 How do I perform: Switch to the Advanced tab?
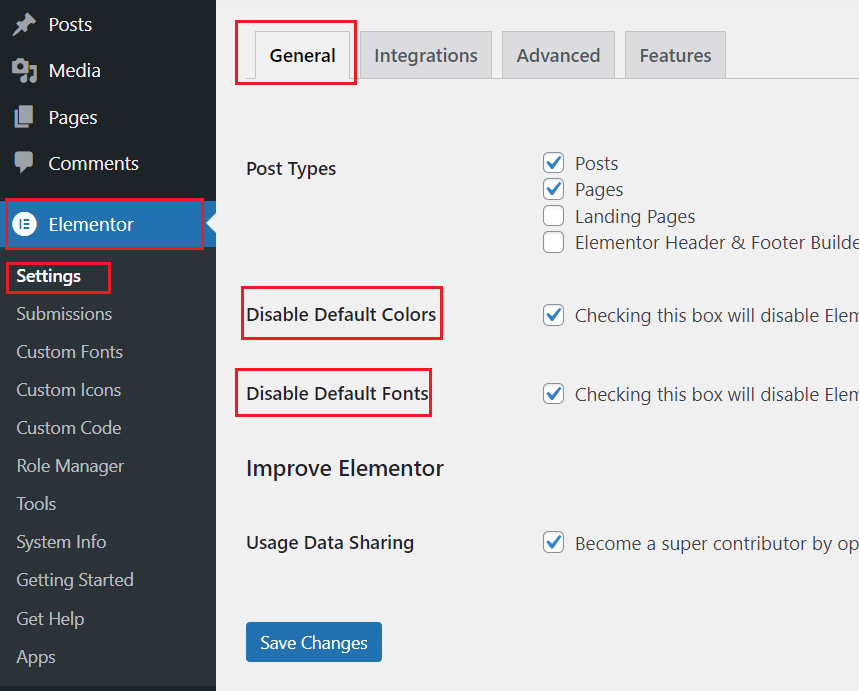tap(558, 55)
